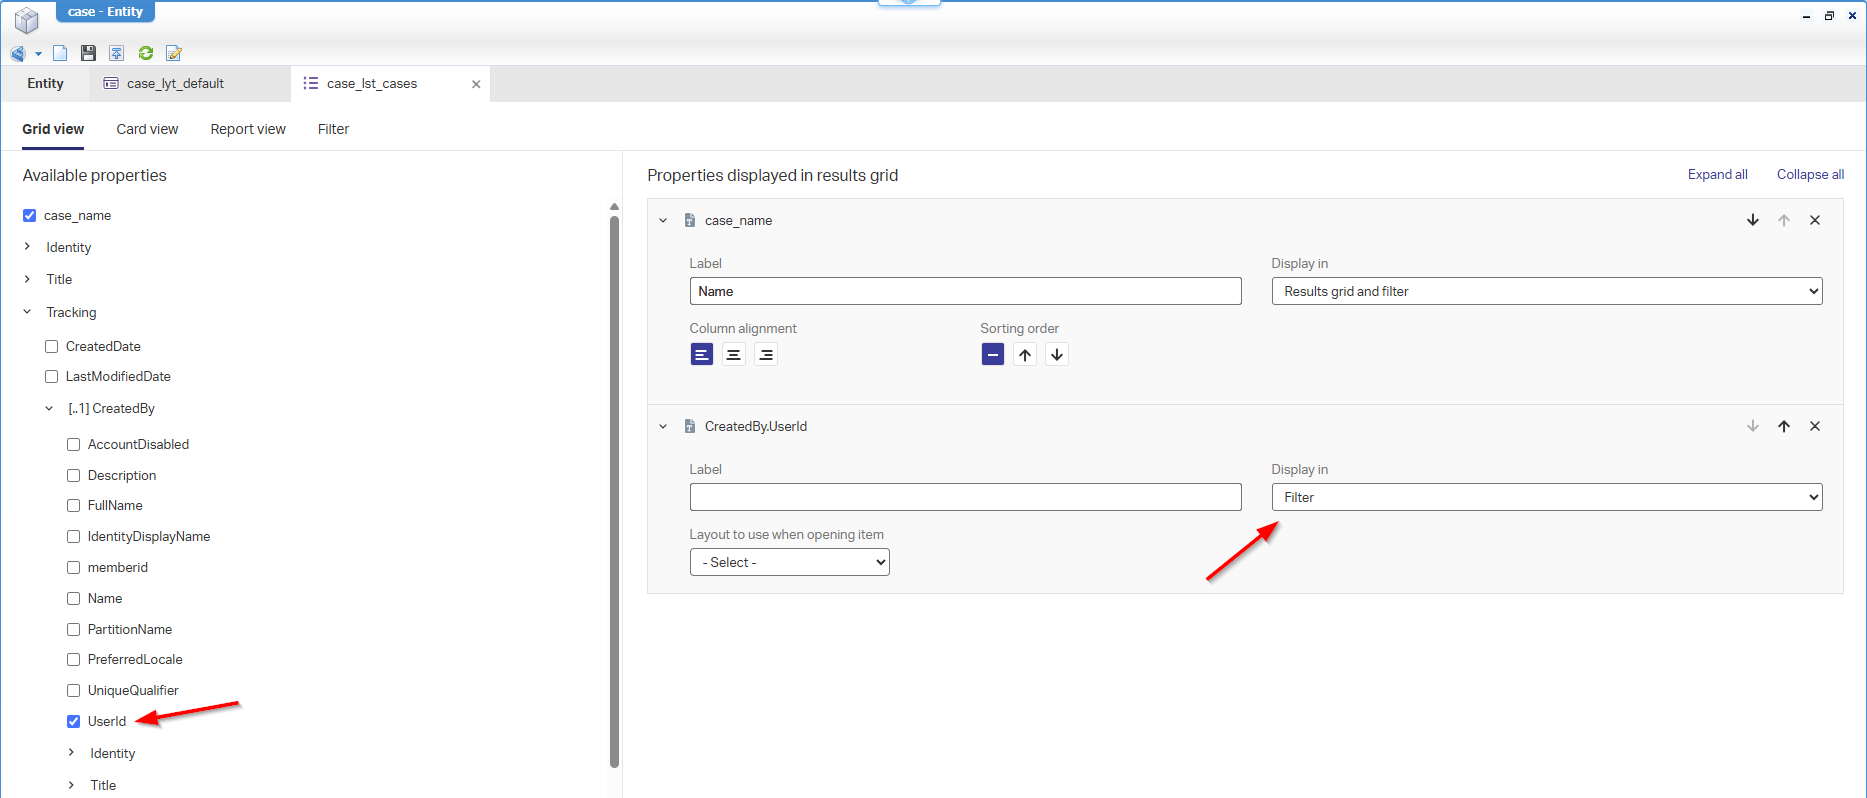Set ascending sorting order arrow

point(1025,354)
